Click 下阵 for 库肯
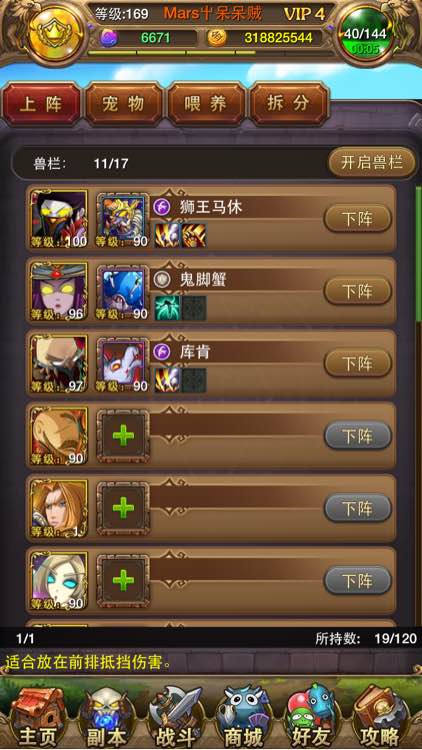Image resolution: width=422 pixels, height=750 pixels. pyautogui.click(x=358, y=364)
